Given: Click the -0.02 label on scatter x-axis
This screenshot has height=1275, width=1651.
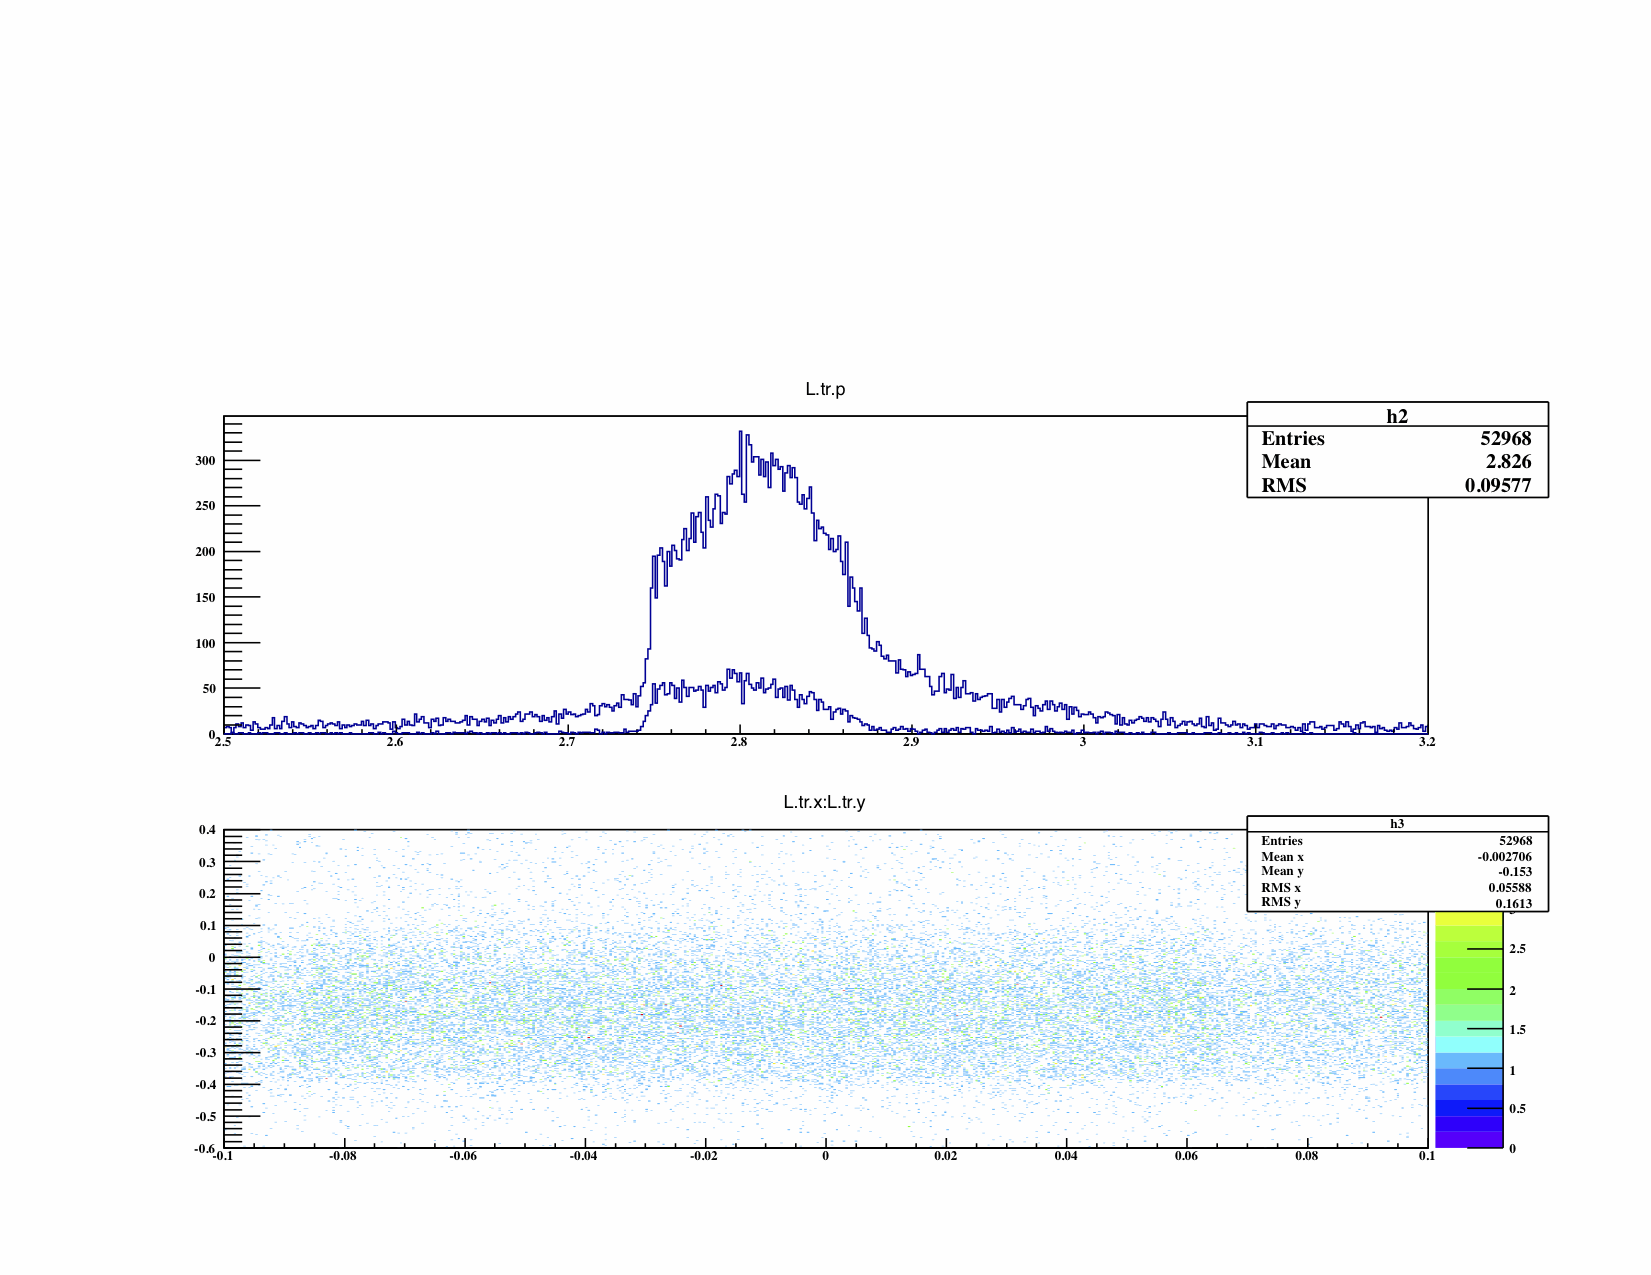Looking at the screenshot, I should (x=705, y=1156).
